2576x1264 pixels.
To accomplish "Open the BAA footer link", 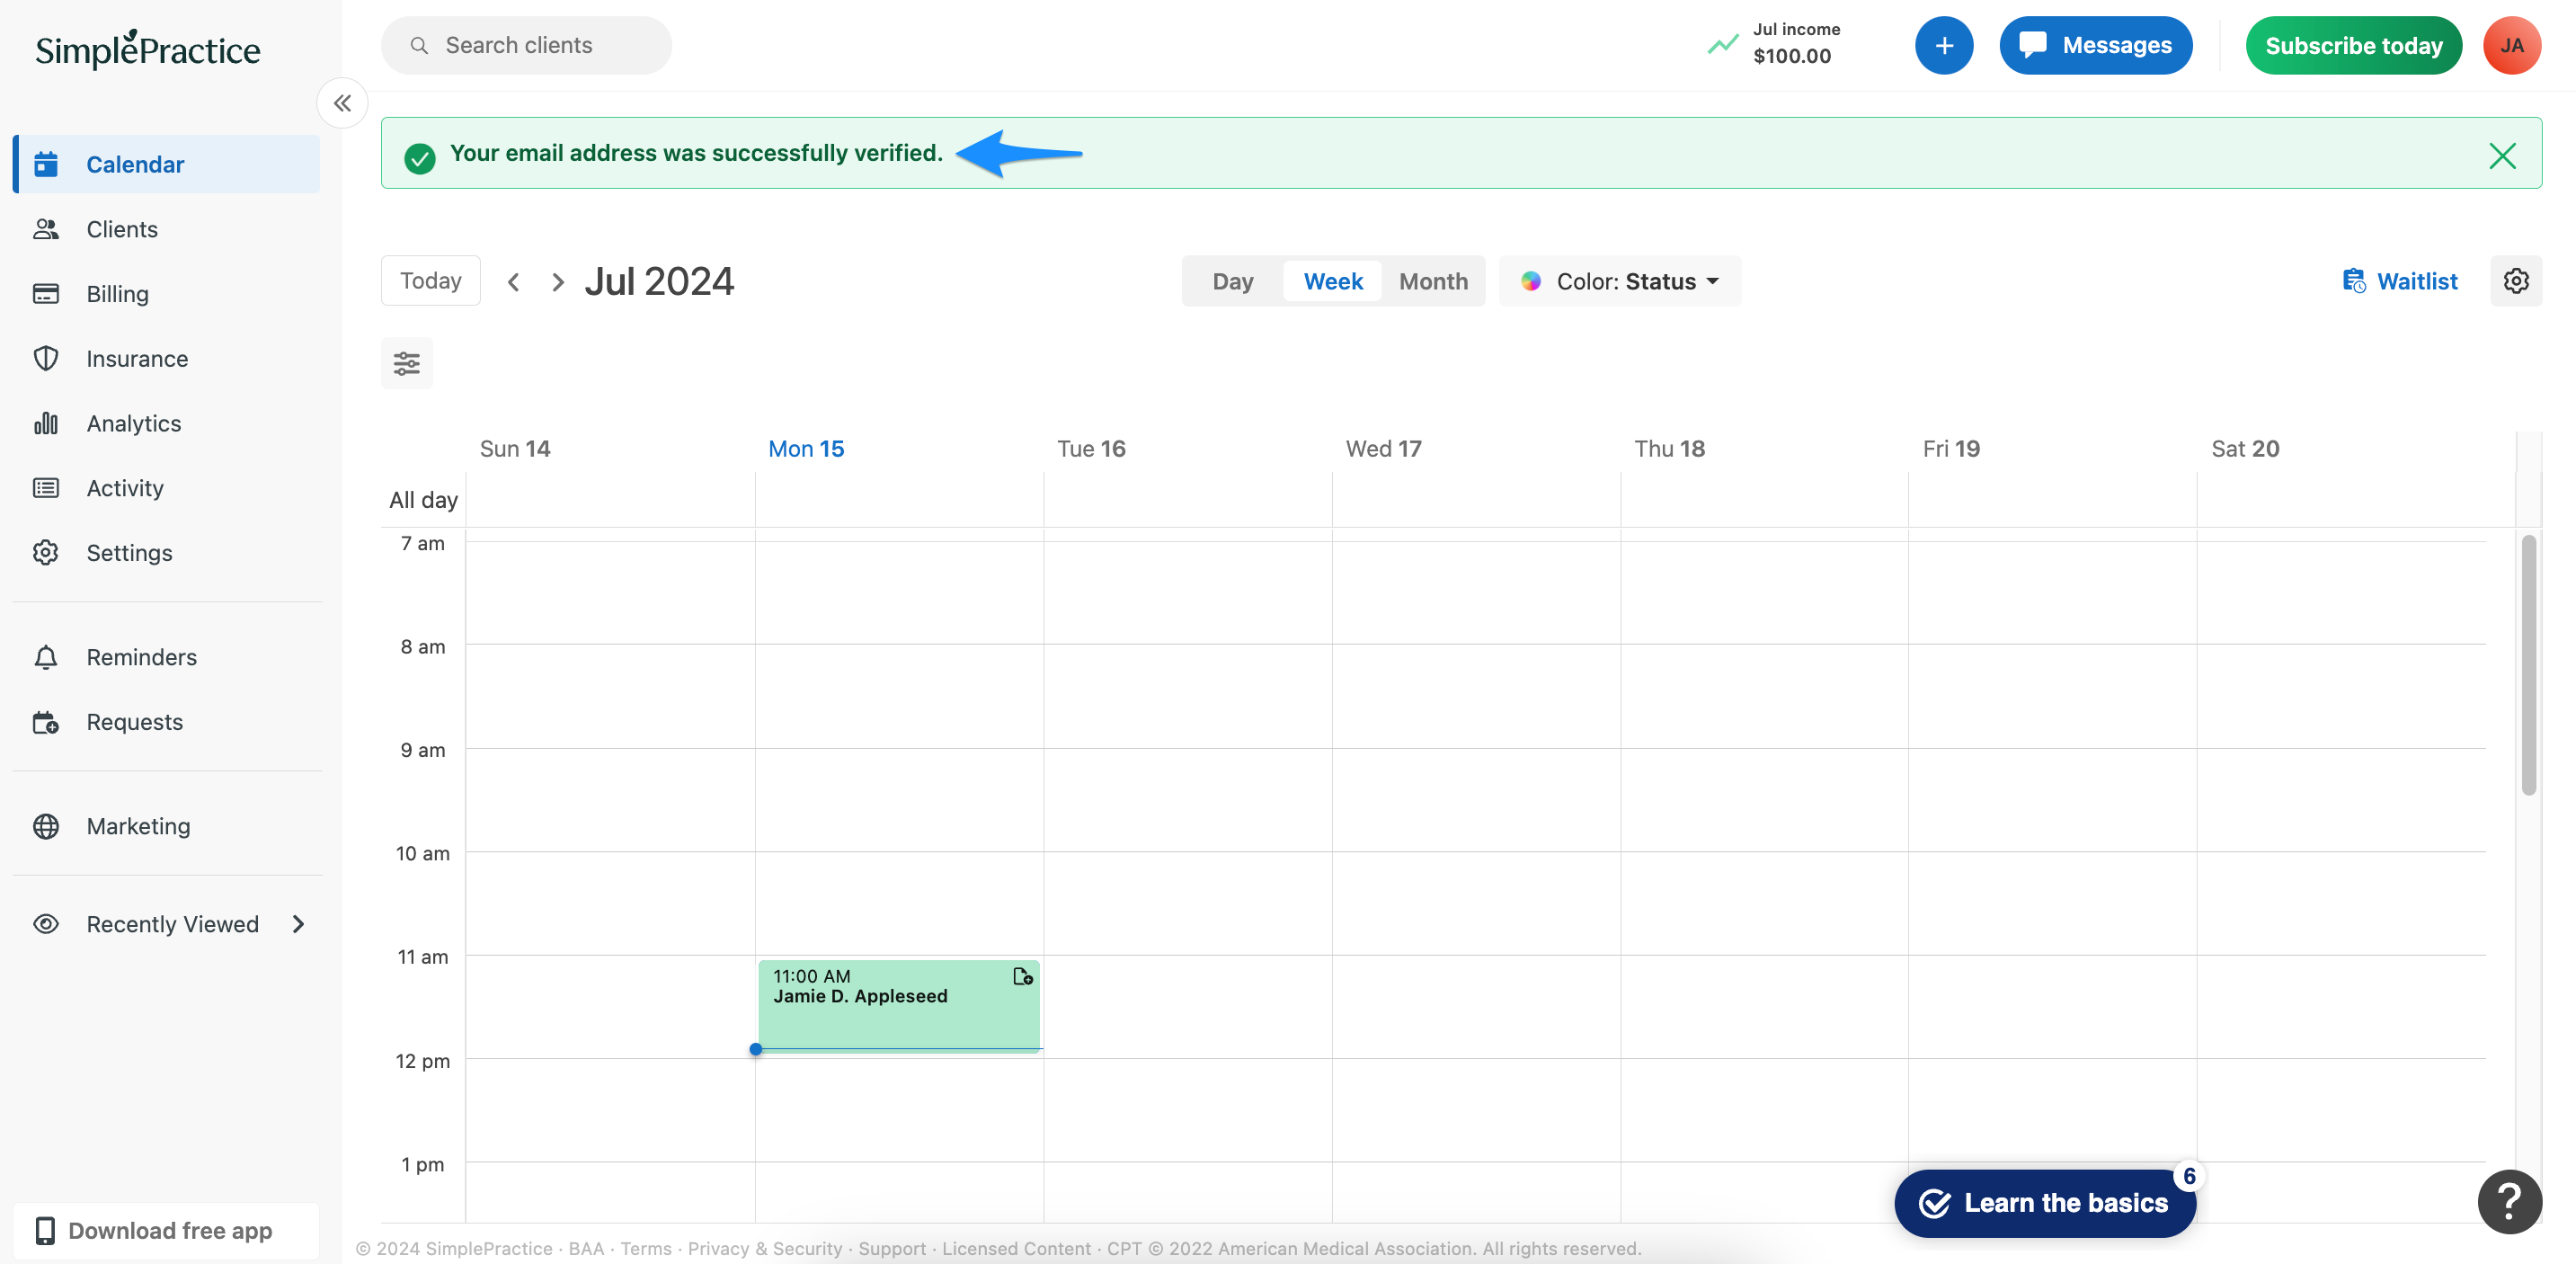I will (x=586, y=1248).
